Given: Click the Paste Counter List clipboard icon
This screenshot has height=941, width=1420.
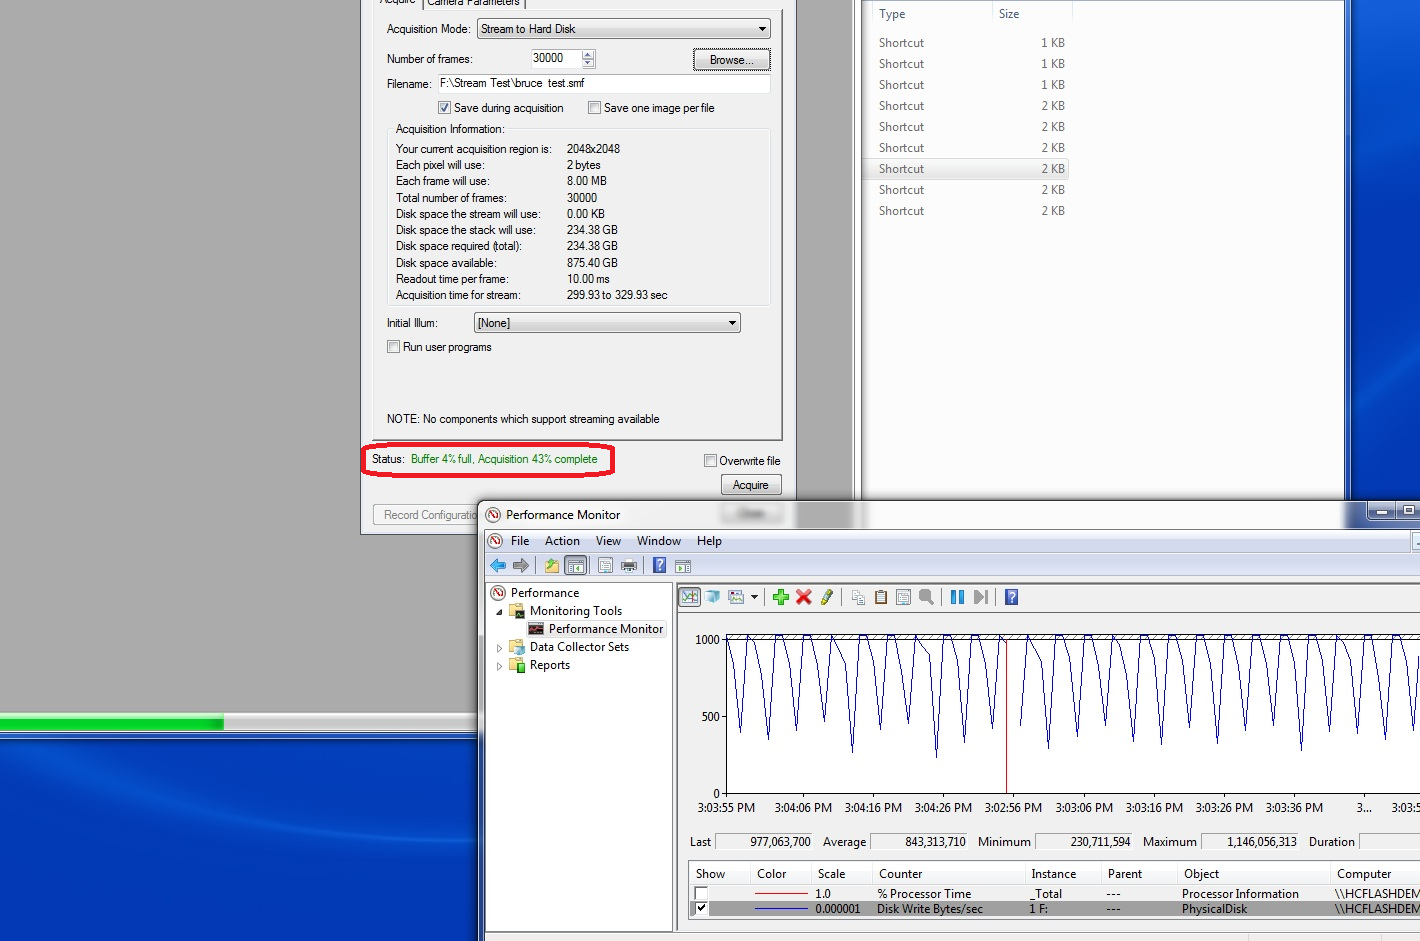Looking at the screenshot, I should (881, 597).
